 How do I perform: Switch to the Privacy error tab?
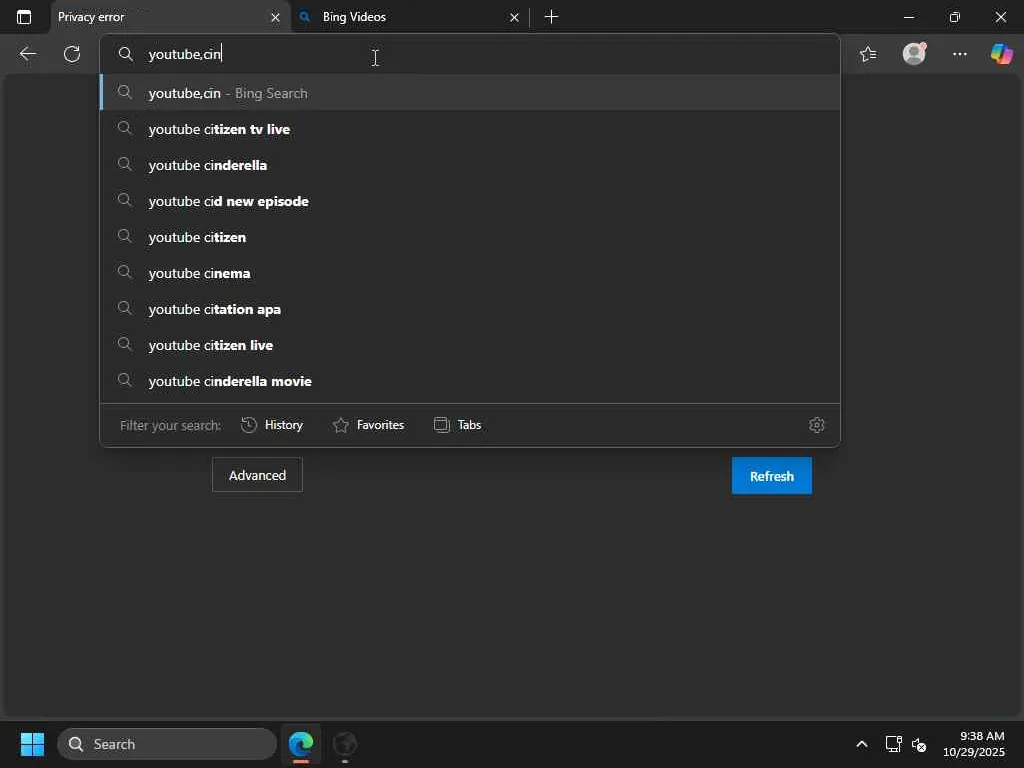point(170,17)
